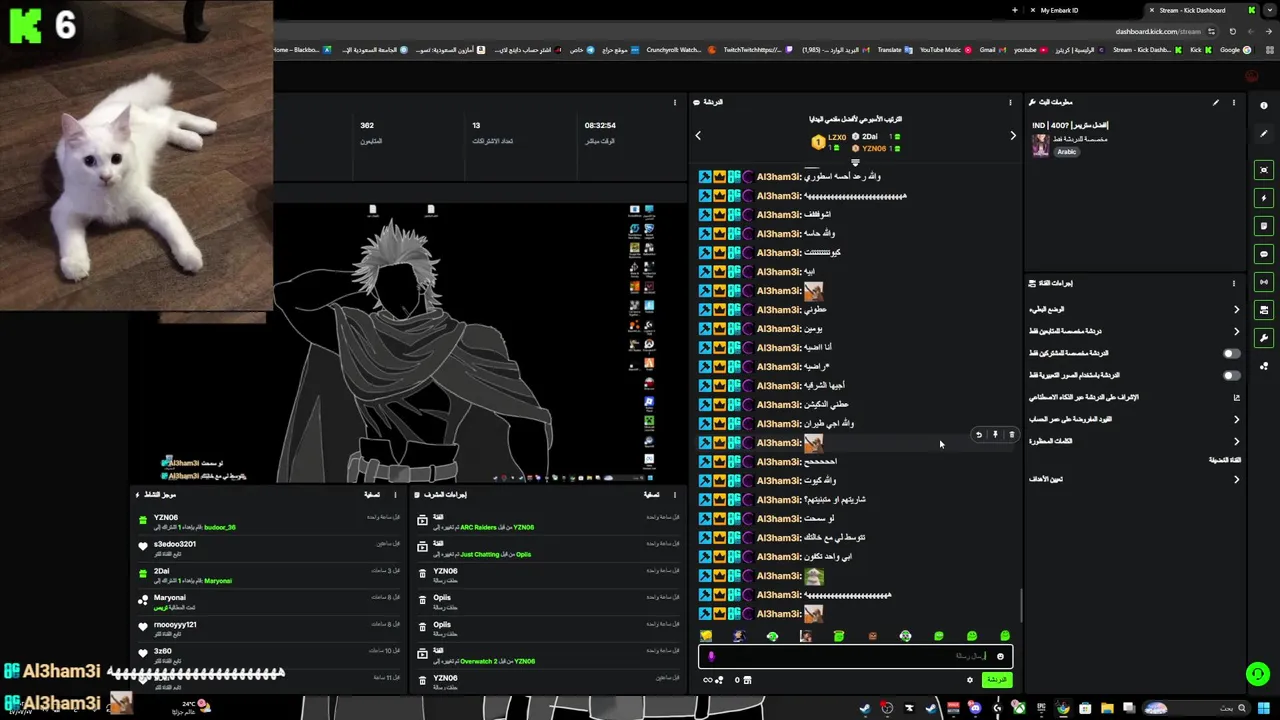Click the green broadcast signal sidebar icon
This screenshot has width=1280, height=720.
(x=1264, y=282)
